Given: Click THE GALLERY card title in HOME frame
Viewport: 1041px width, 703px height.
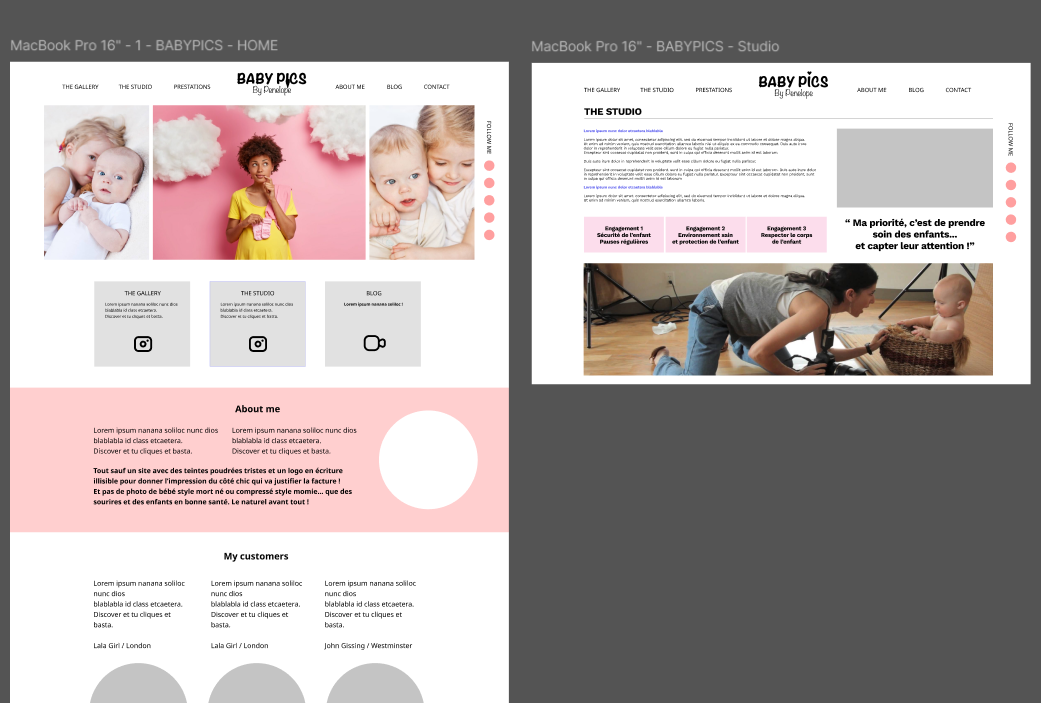Looking at the screenshot, I should (x=143, y=293).
